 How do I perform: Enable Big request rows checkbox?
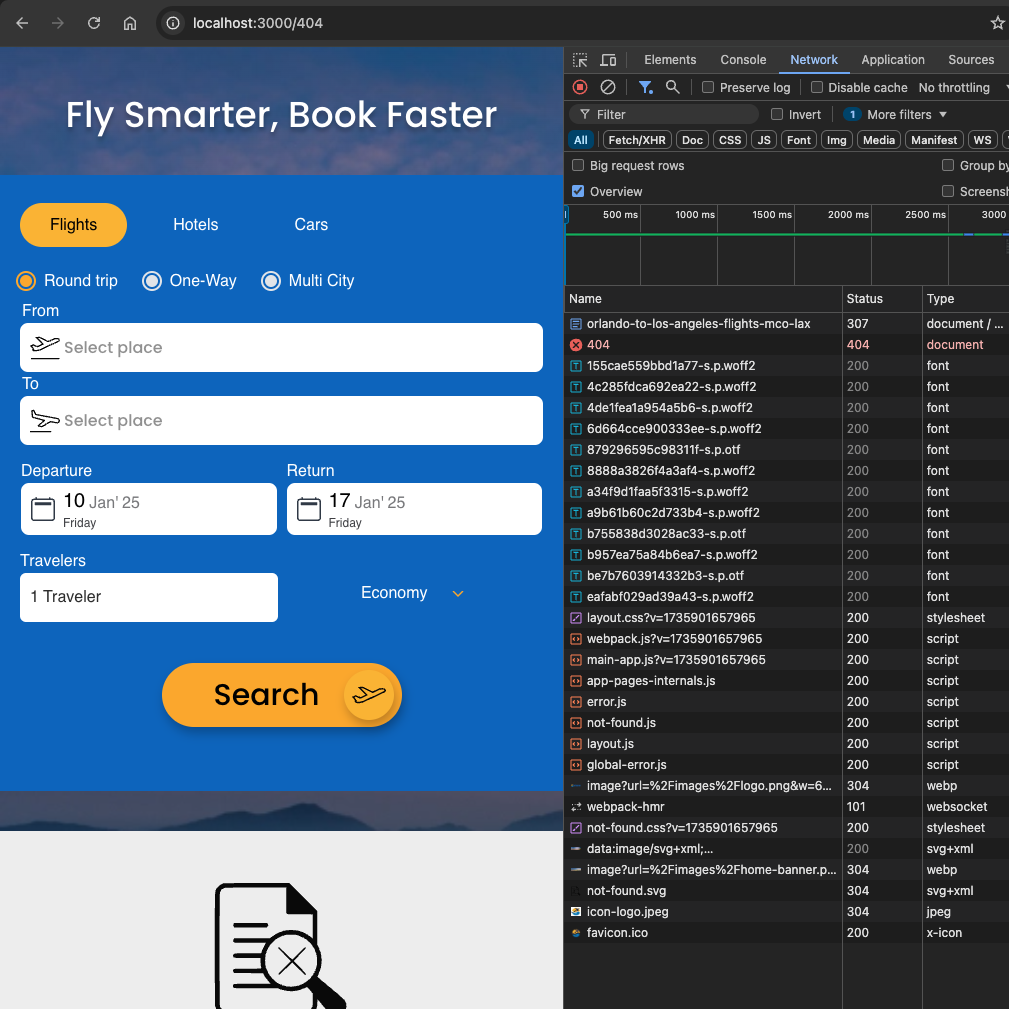(578, 165)
